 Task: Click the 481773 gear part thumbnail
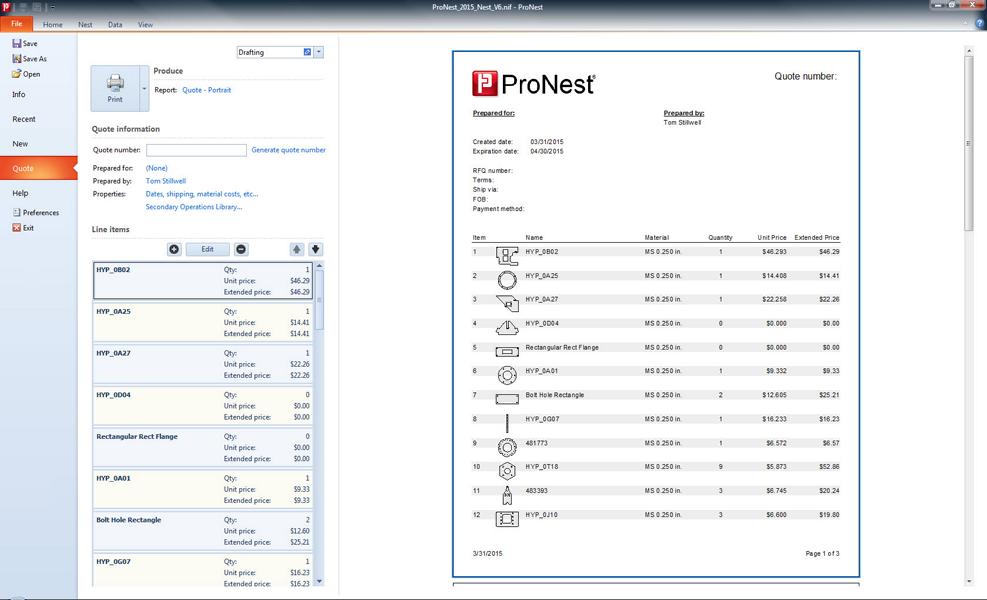[x=507, y=446]
